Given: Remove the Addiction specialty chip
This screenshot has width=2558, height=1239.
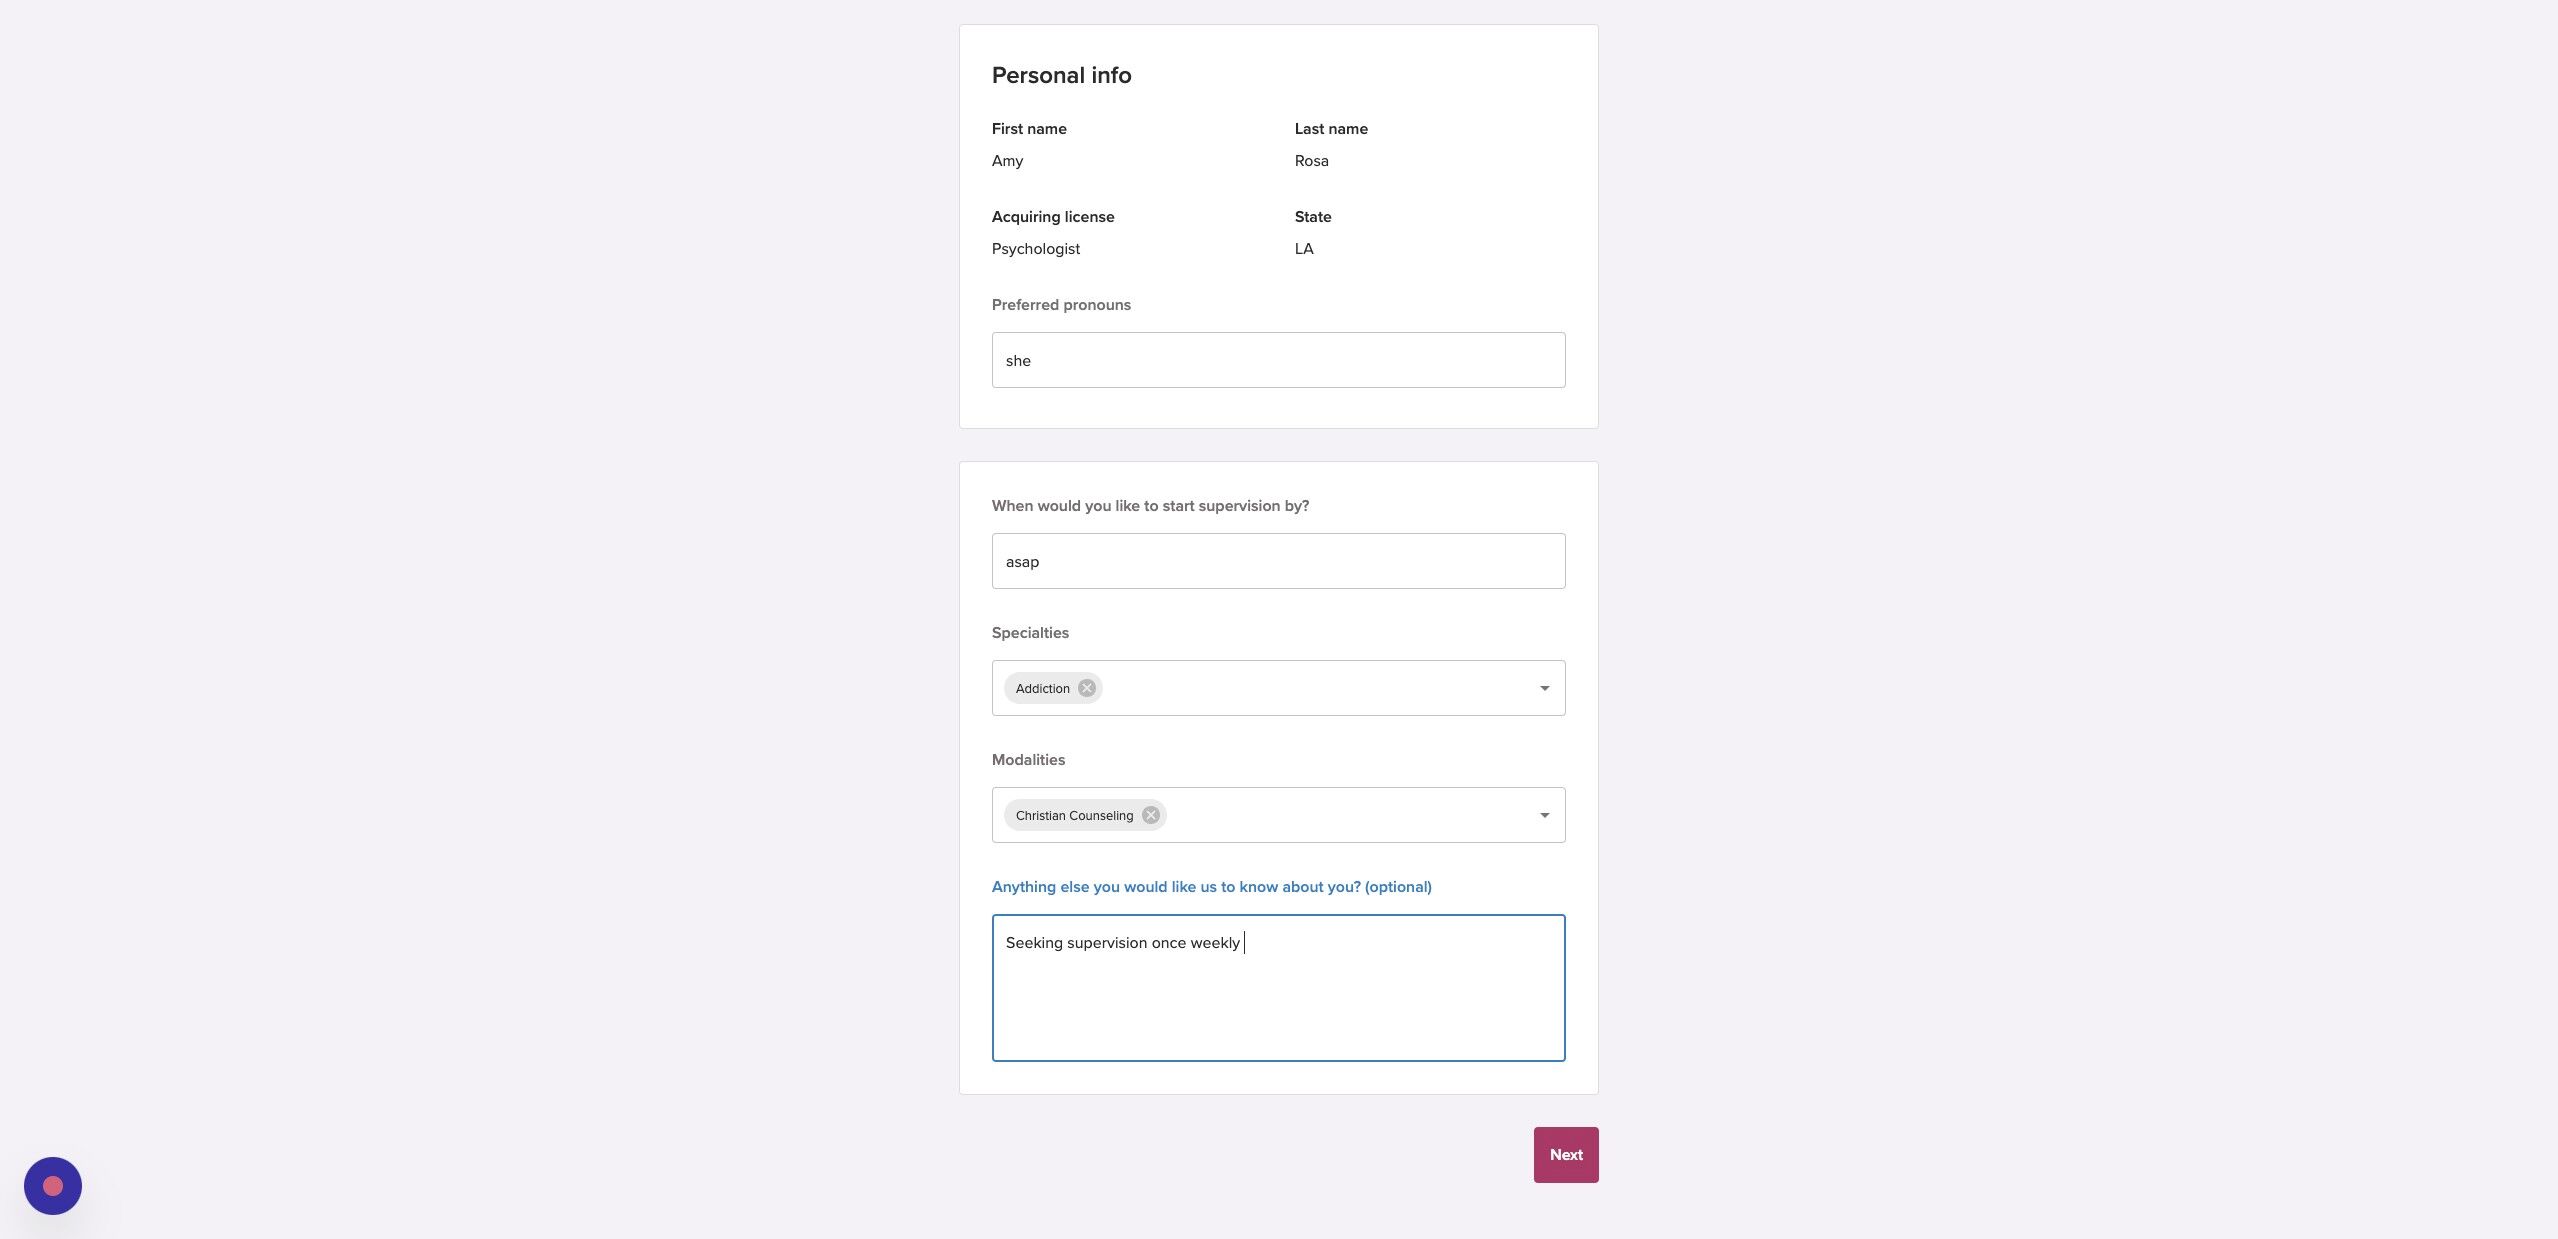Looking at the screenshot, I should [1087, 688].
